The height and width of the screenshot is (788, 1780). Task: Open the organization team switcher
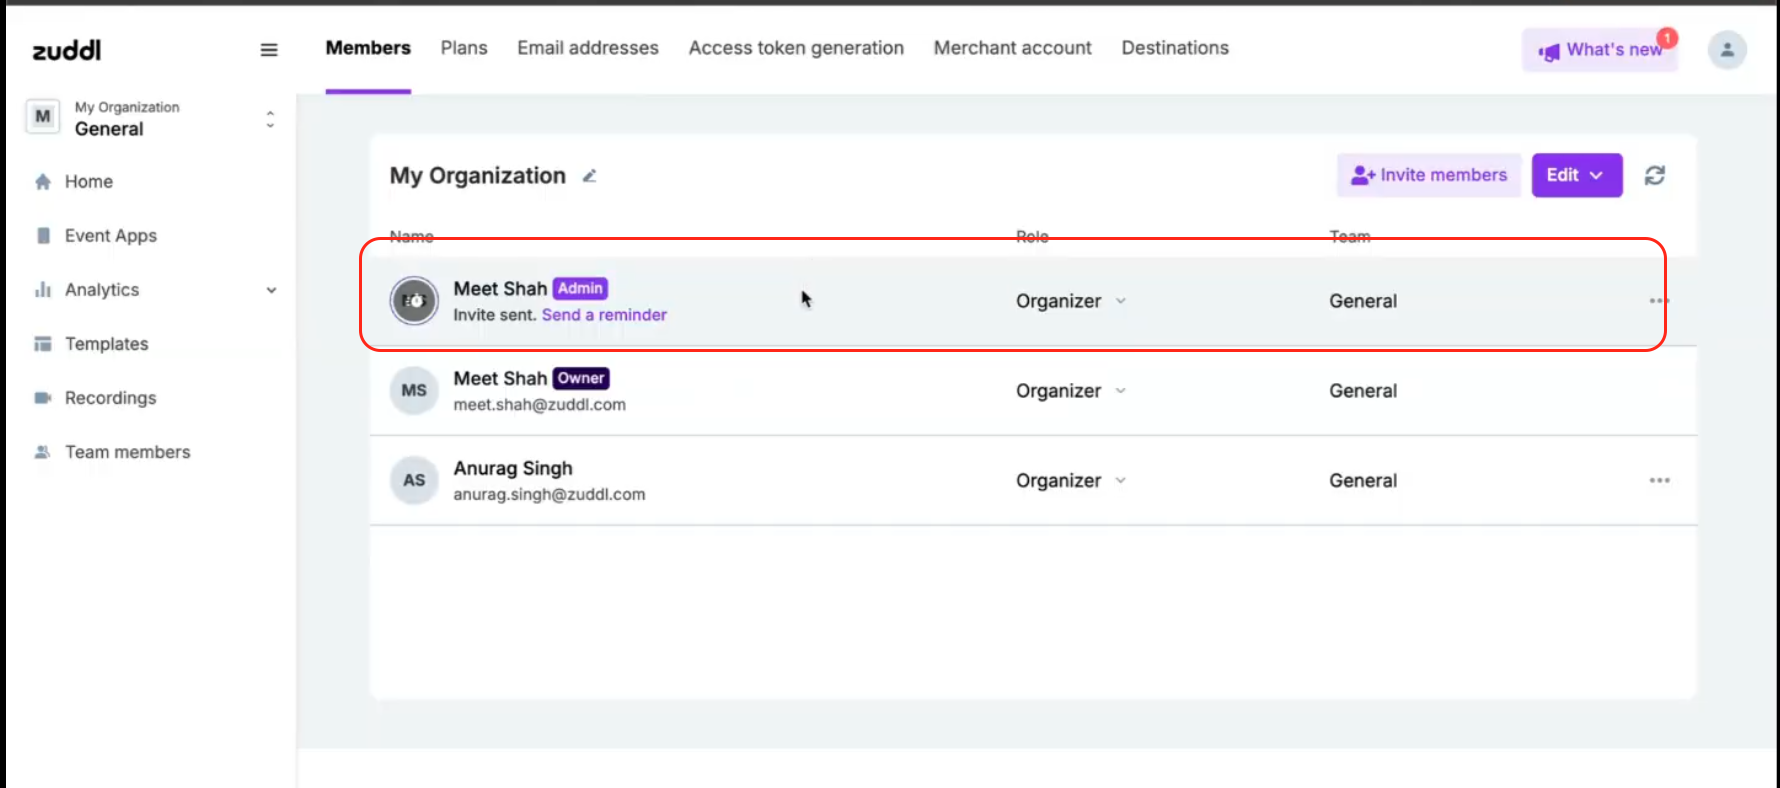tap(270, 119)
